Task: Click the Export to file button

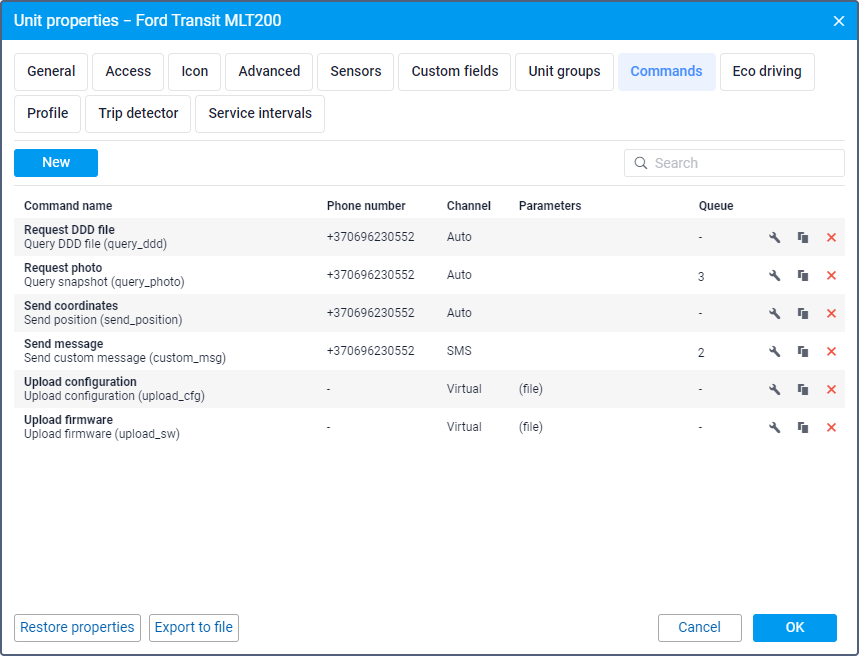Action: [x=194, y=628]
